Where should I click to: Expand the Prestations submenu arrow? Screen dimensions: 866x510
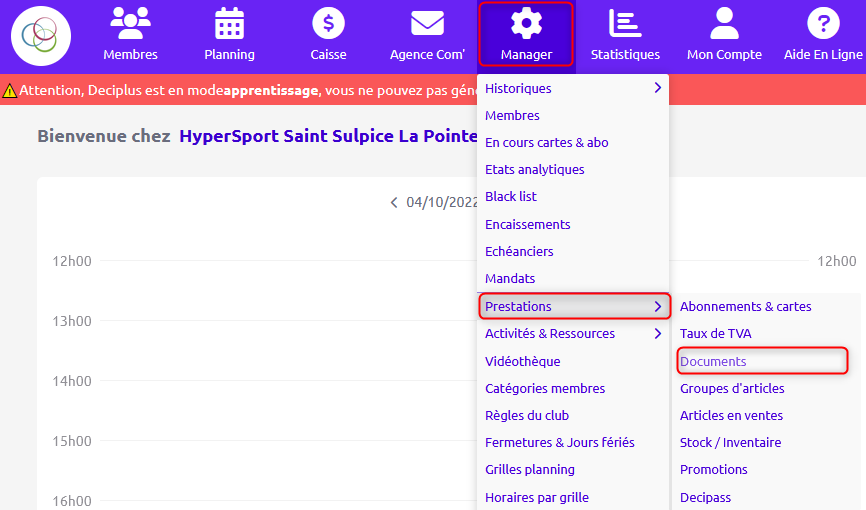(x=657, y=306)
